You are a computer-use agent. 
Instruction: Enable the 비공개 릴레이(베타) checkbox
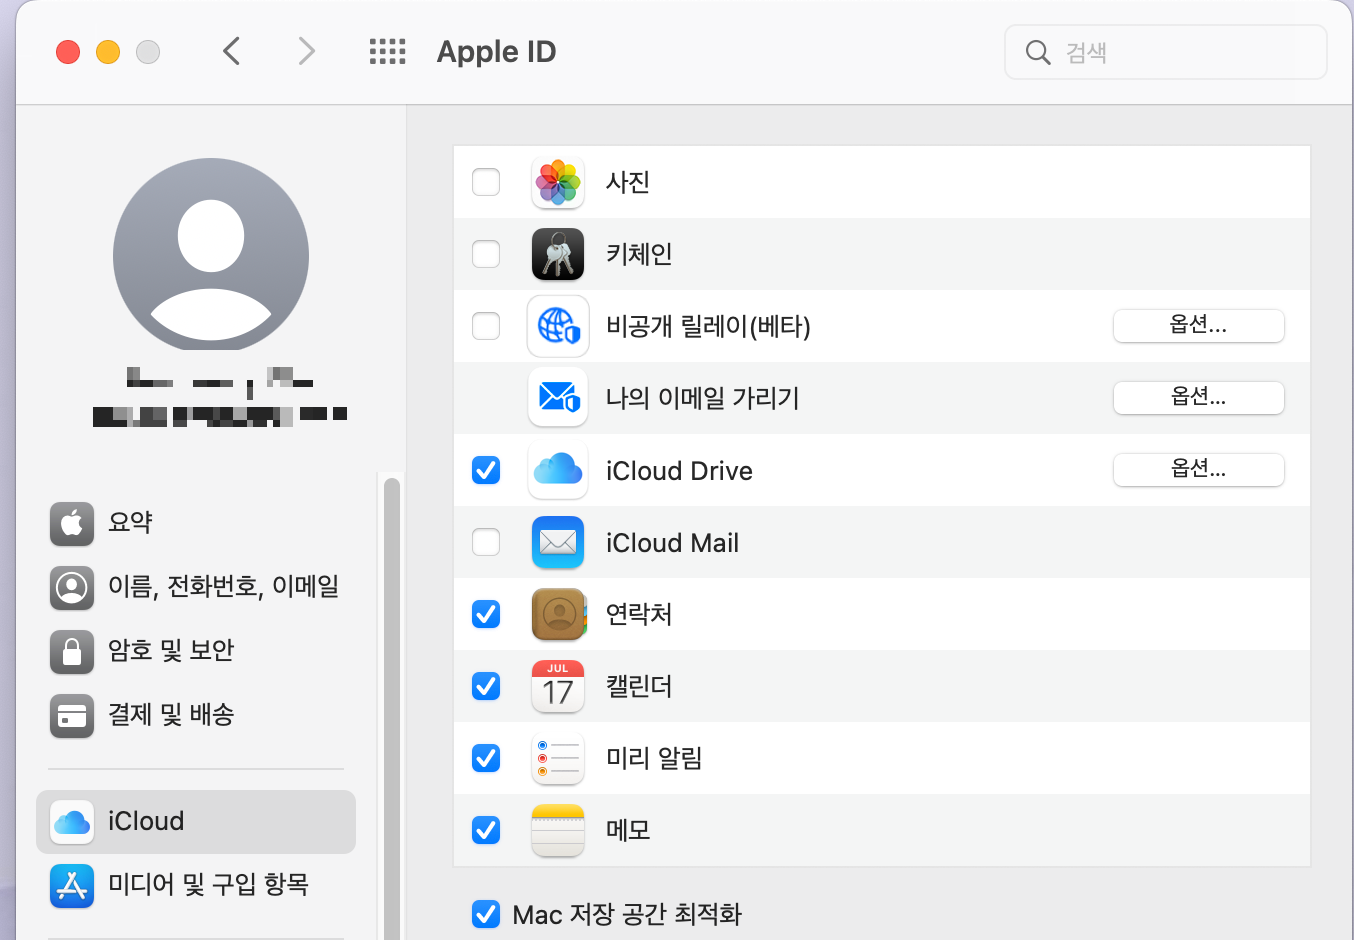[486, 326]
